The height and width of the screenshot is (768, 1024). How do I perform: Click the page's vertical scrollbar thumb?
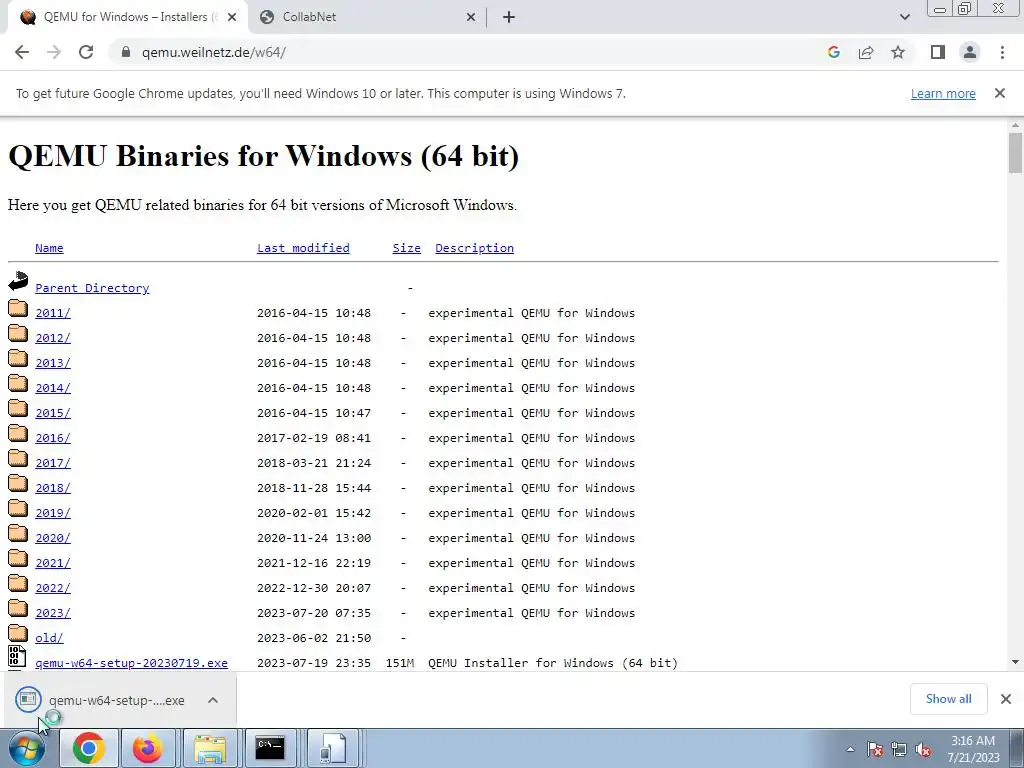click(1015, 153)
